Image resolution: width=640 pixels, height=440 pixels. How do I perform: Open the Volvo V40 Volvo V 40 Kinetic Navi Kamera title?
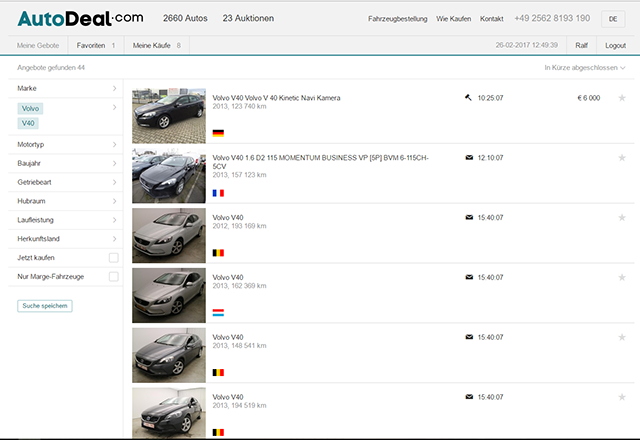pos(276,98)
